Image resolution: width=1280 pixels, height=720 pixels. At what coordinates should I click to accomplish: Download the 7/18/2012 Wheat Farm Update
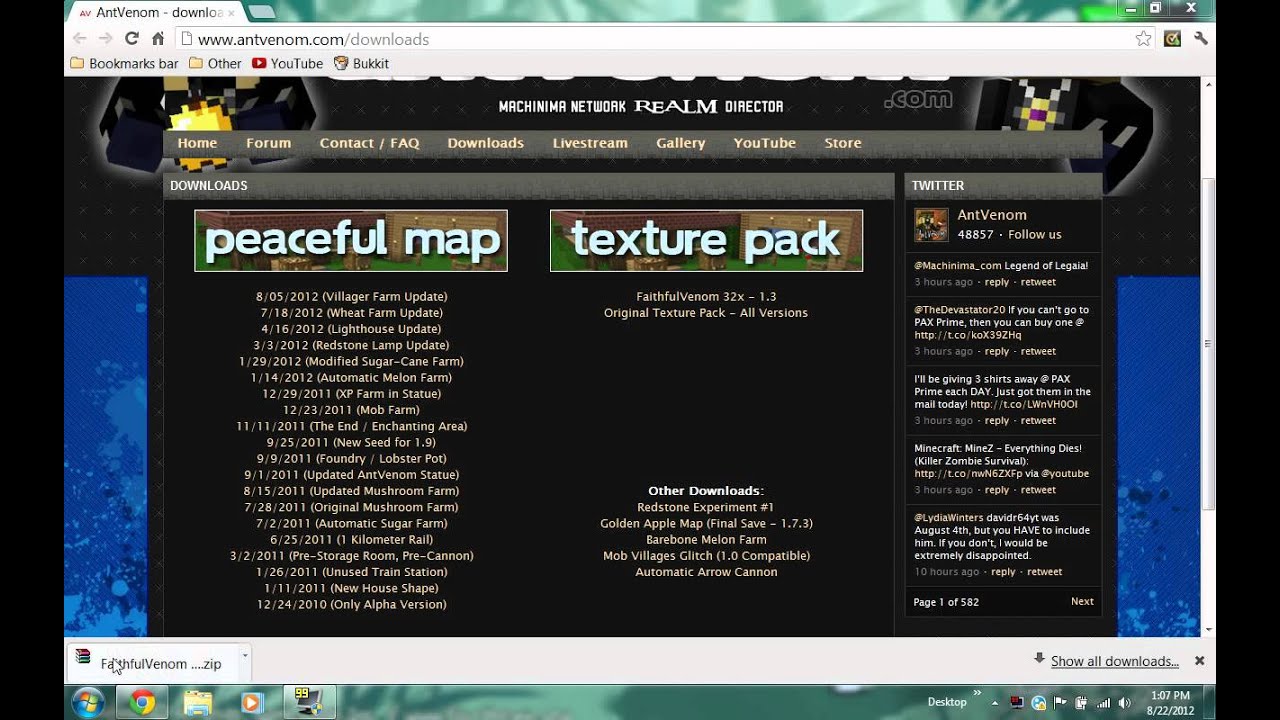[x=352, y=313]
